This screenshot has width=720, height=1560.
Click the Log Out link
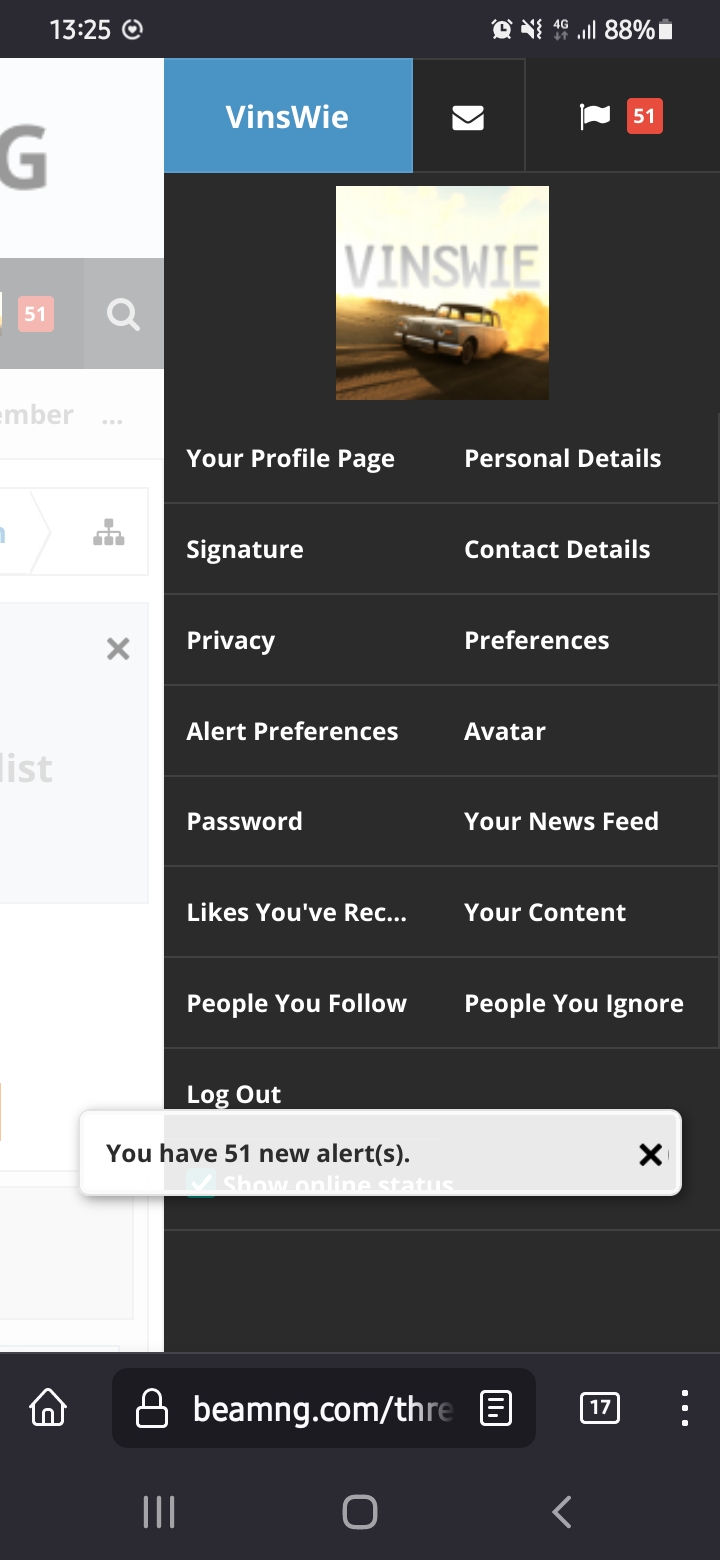tap(234, 1094)
